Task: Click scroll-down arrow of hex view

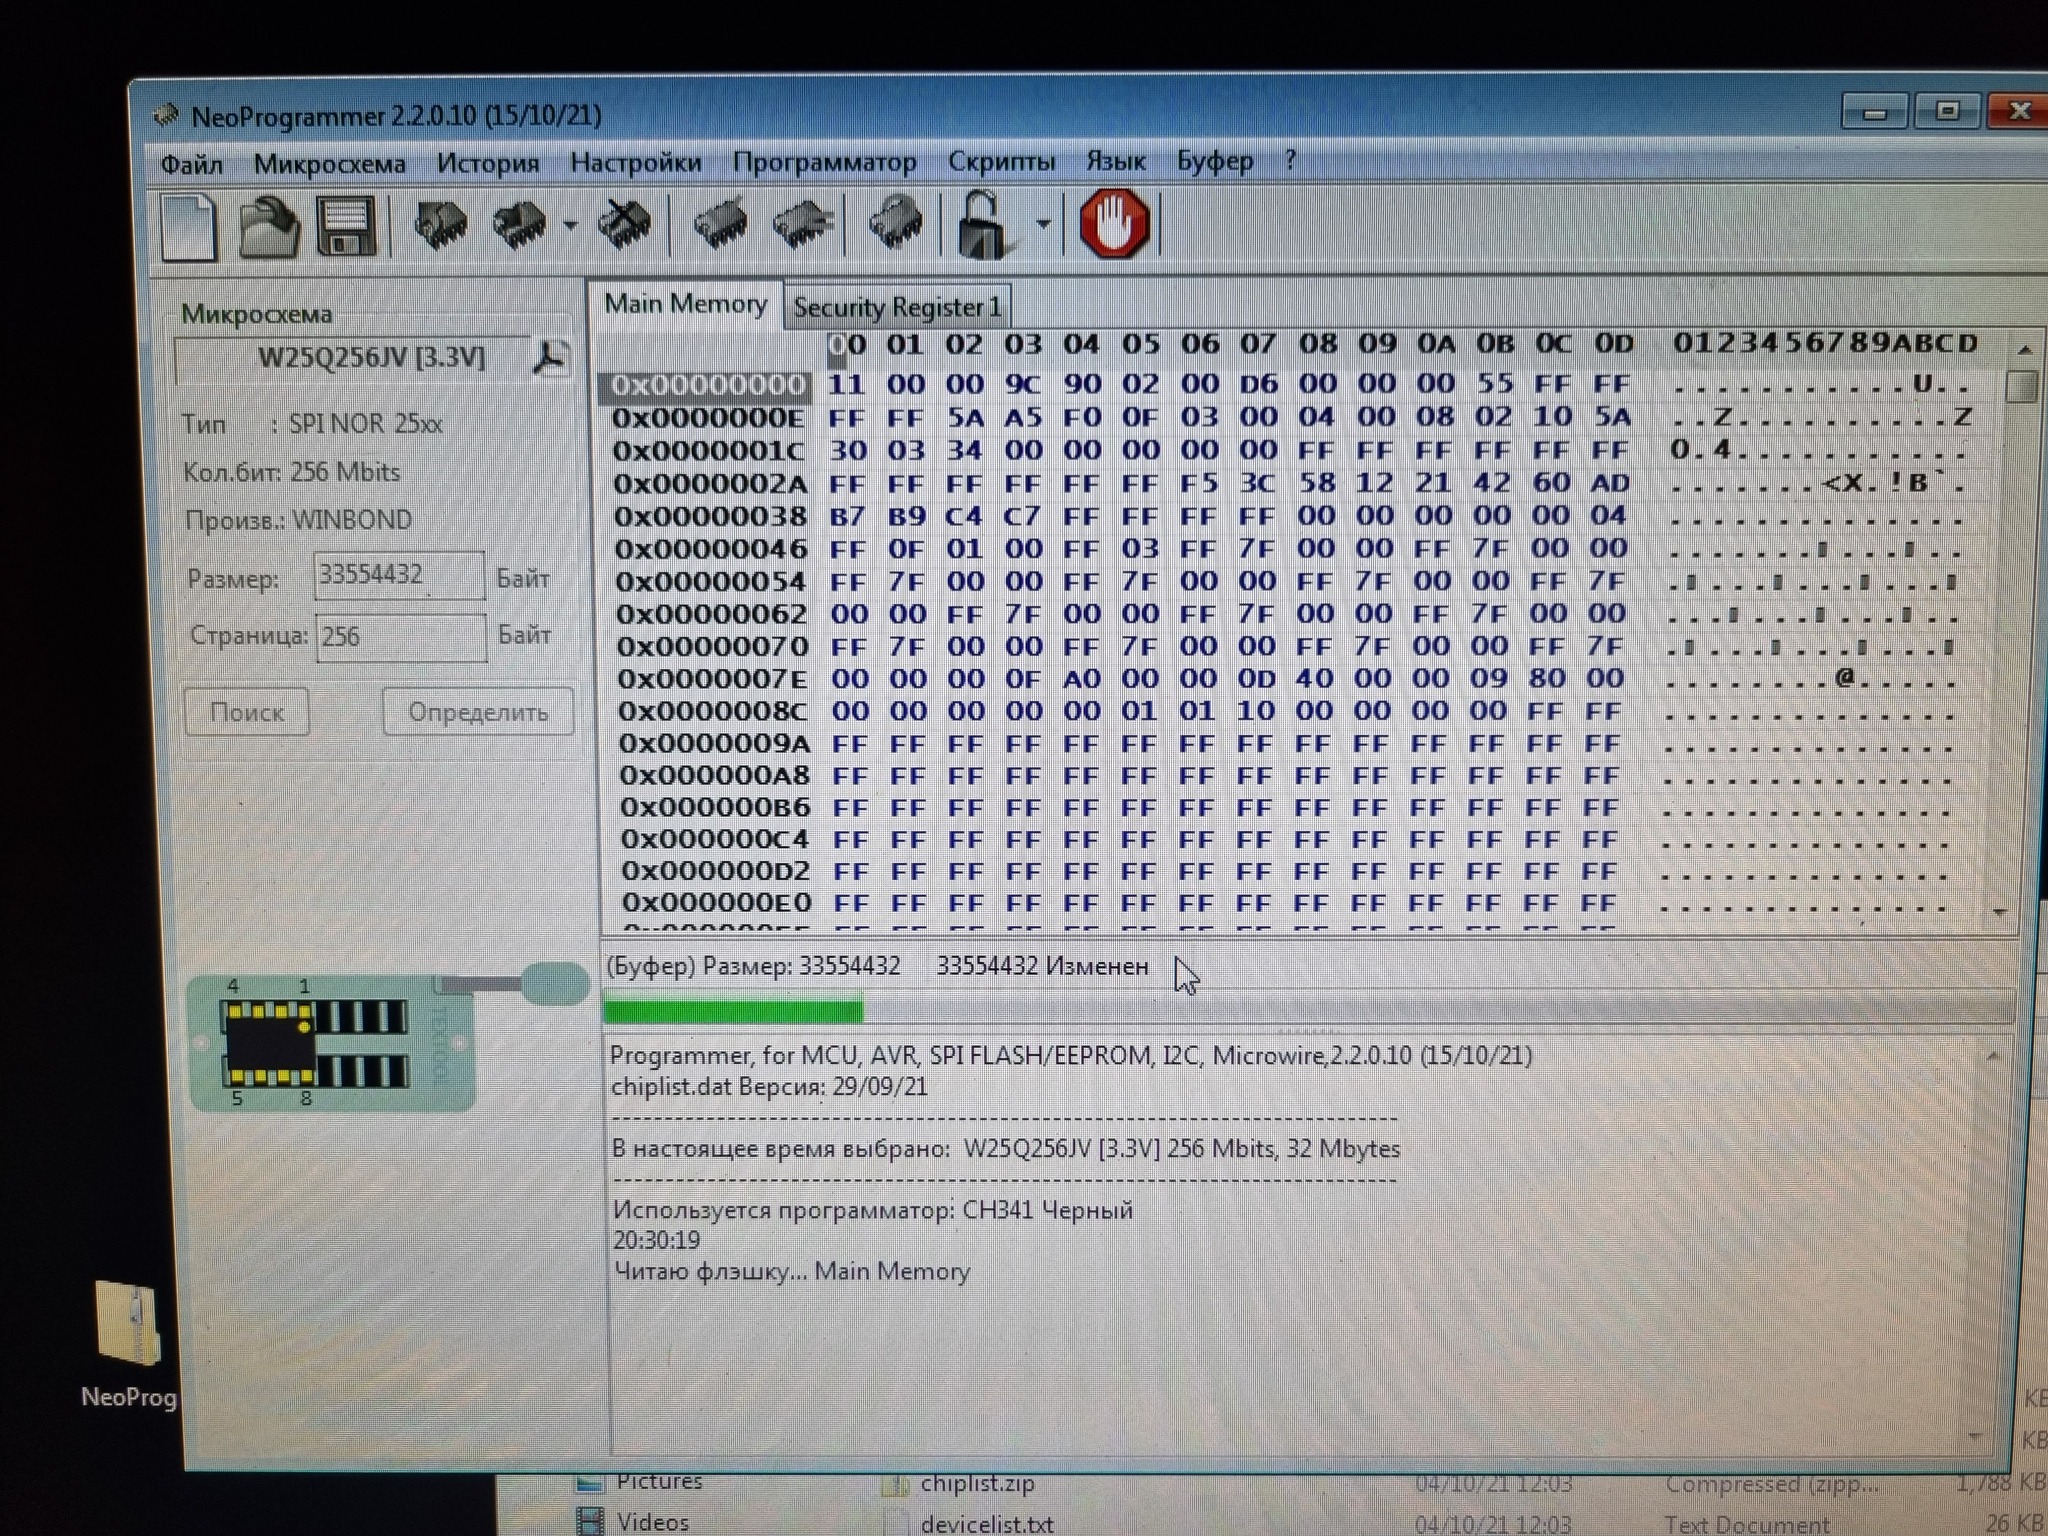Action: point(1999,912)
